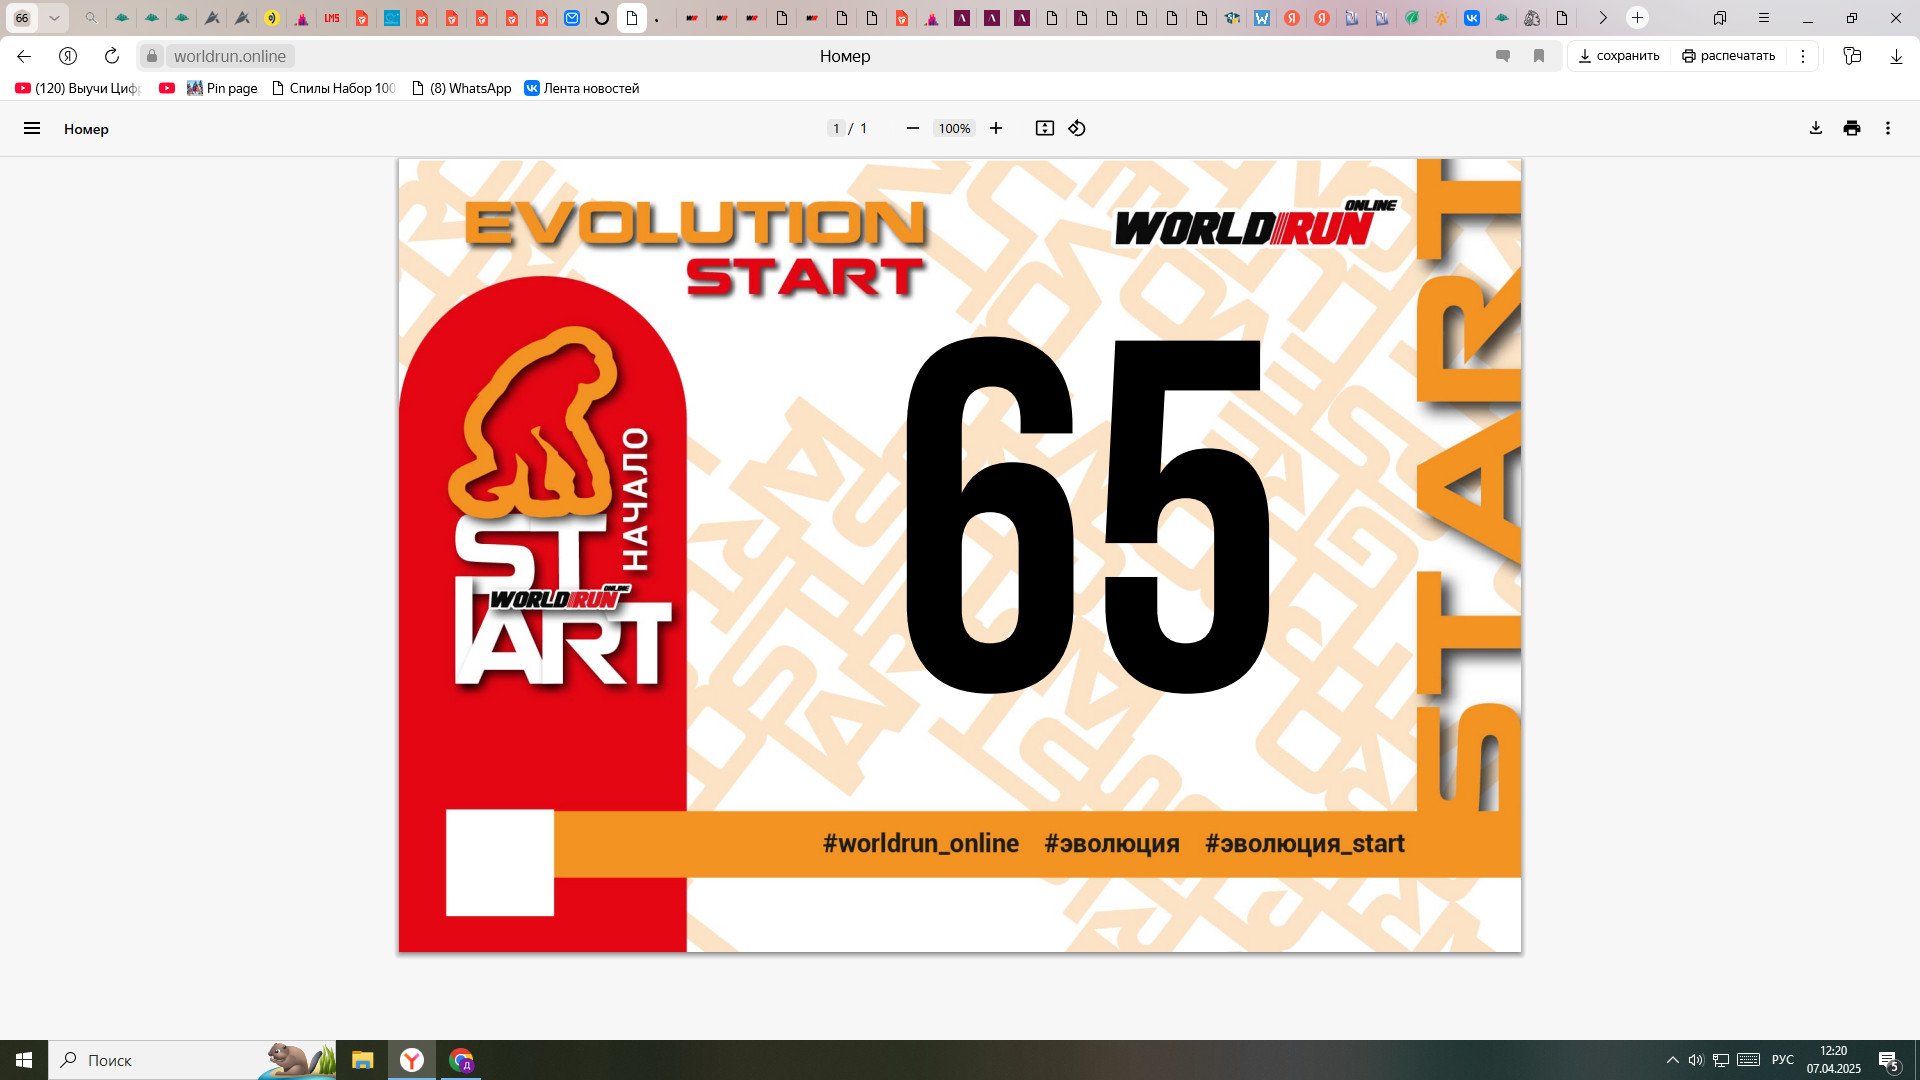The image size is (1920, 1080).
Task: Download the PDF from viewer toolbar
Action: [1816, 128]
